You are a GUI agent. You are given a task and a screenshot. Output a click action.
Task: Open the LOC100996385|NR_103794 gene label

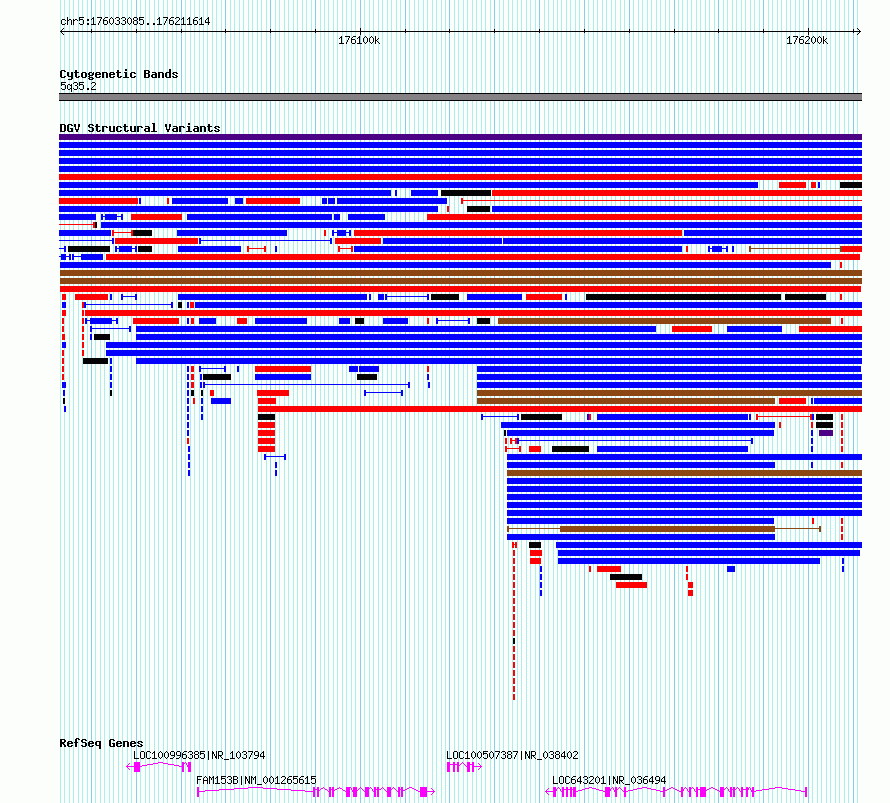[x=199, y=755]
